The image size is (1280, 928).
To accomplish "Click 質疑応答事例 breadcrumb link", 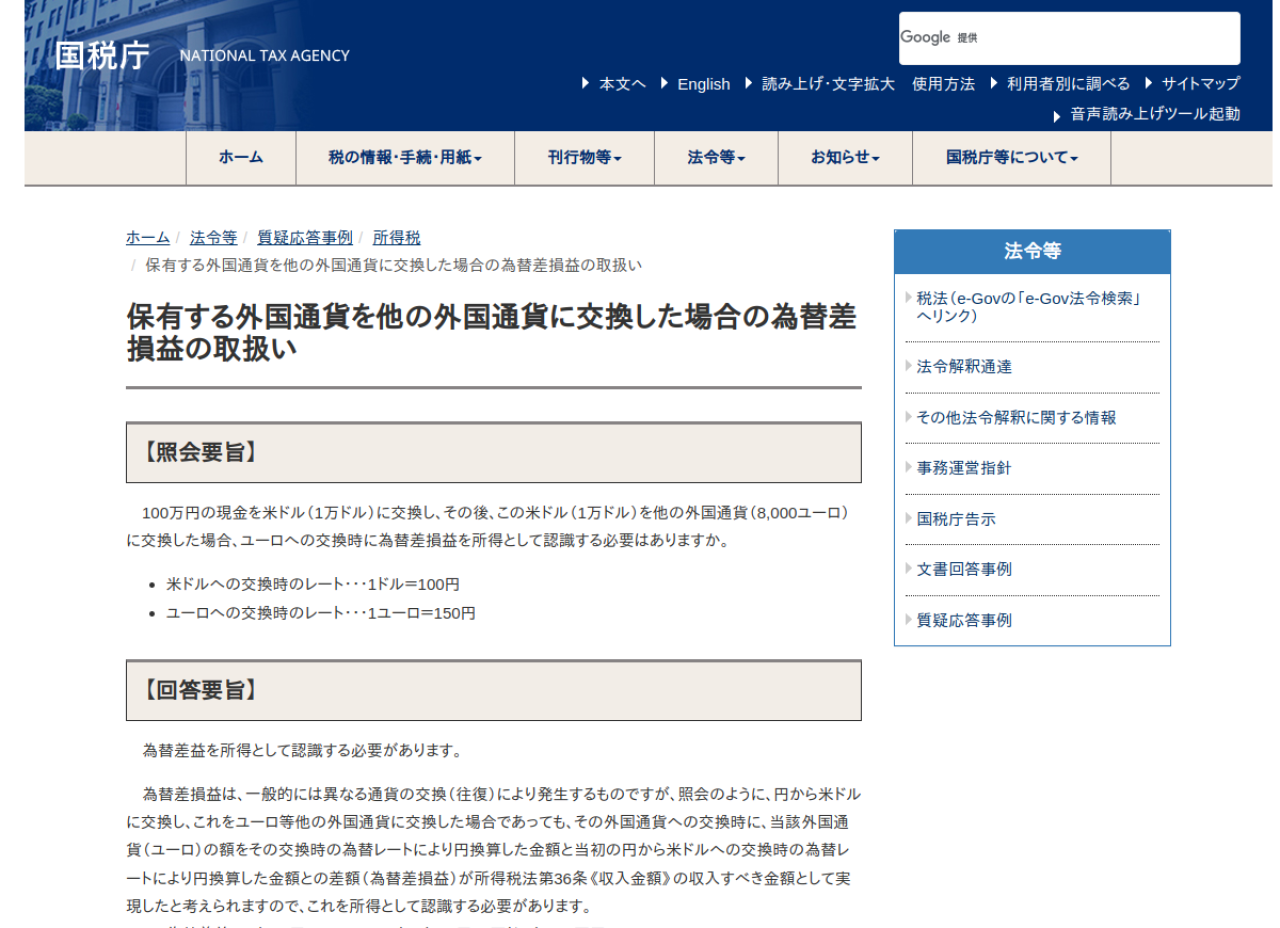I will pos(305,238).
